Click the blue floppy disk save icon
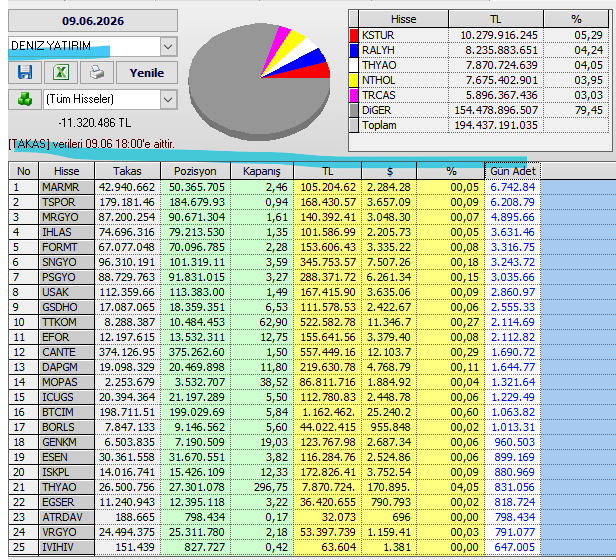Viewport: 616px width, 560px height. pos(25,73)
